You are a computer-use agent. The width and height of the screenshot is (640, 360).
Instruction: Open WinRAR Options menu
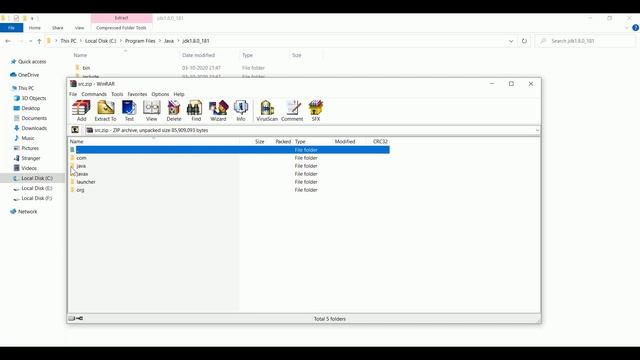pyautogui.click(x=160, y=94)
